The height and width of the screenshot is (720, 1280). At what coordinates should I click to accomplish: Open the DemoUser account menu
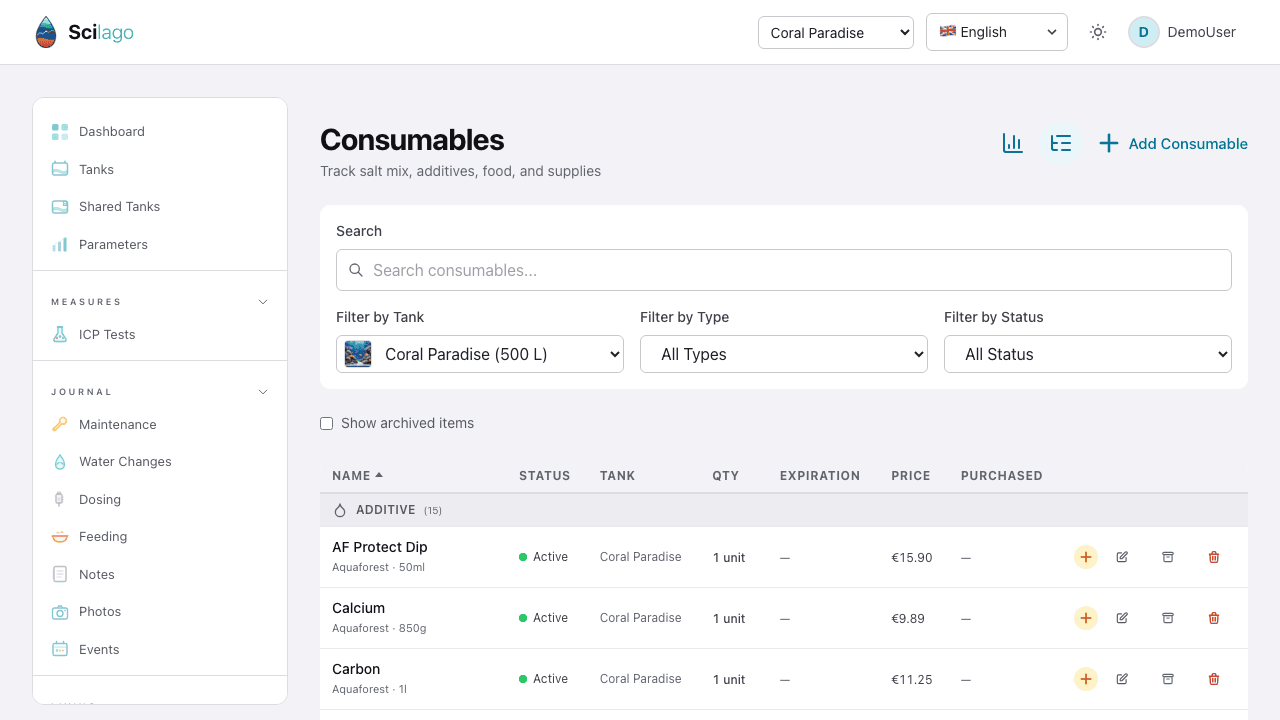coord(1182,32)
